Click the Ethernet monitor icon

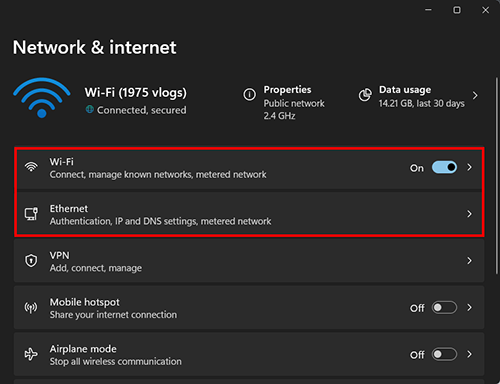(31, 214)
